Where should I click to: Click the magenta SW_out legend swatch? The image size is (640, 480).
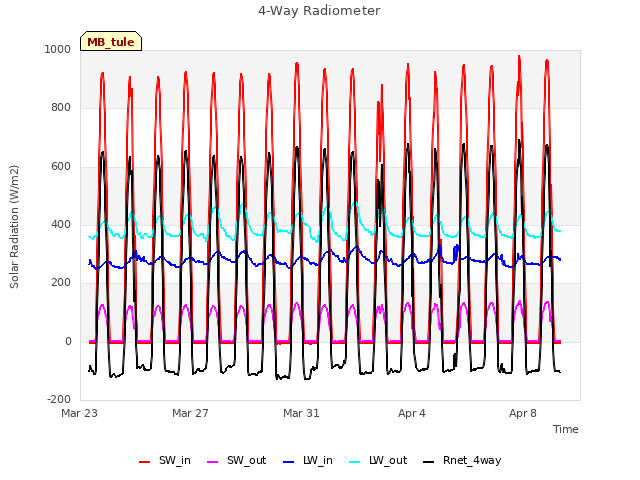coord(213,462)
